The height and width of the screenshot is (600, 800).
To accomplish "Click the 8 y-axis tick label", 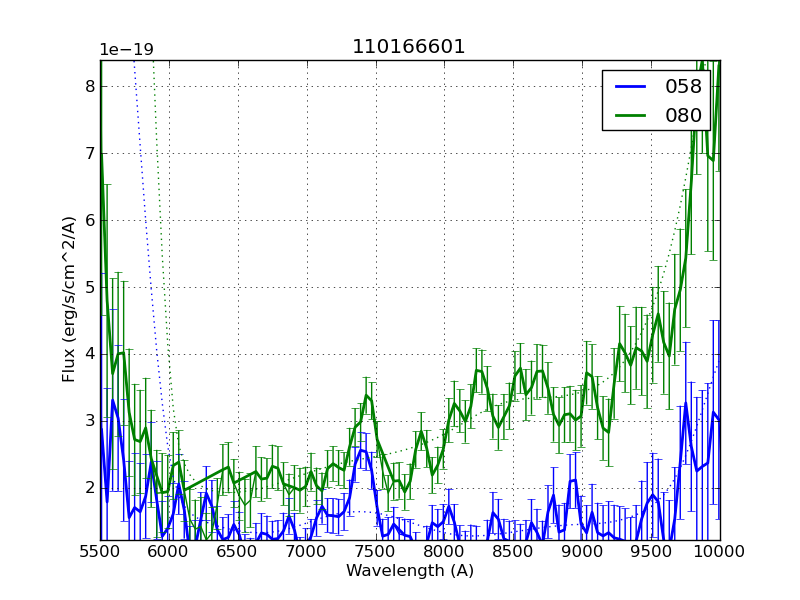I will tap(90, 87).
